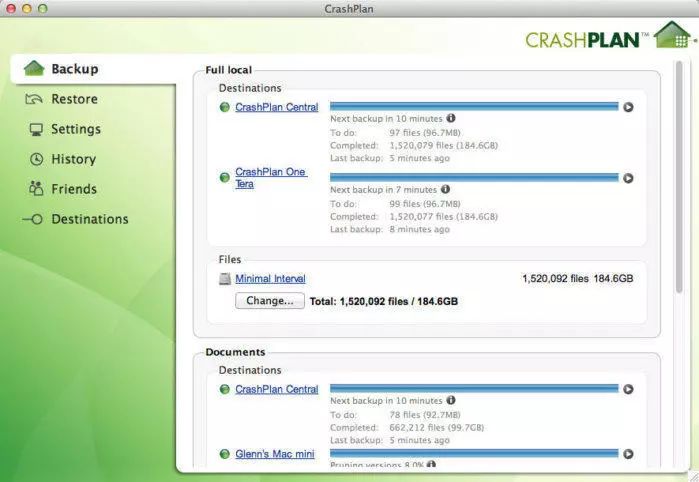Open the Backup section in sidebar
The image size is (699, 482).
93,69
